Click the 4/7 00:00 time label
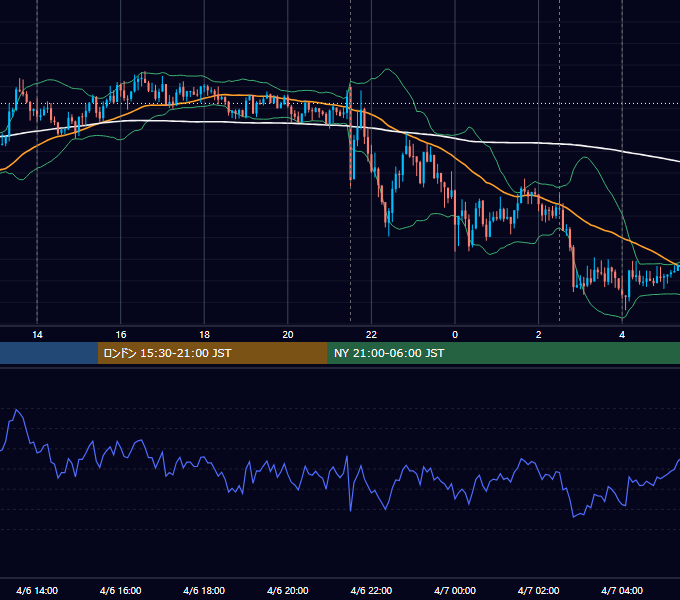Viewport: 680px width, 600px height. [455, 590]
